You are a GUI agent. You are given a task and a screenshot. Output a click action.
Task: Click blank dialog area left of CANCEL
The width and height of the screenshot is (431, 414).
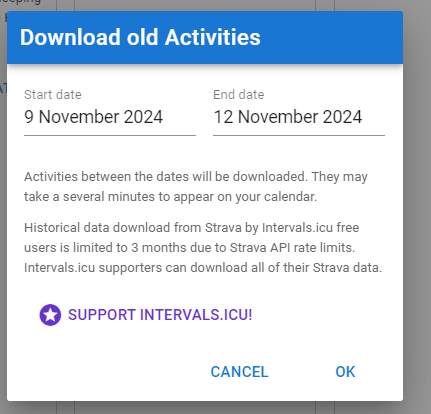coord(107,372)
